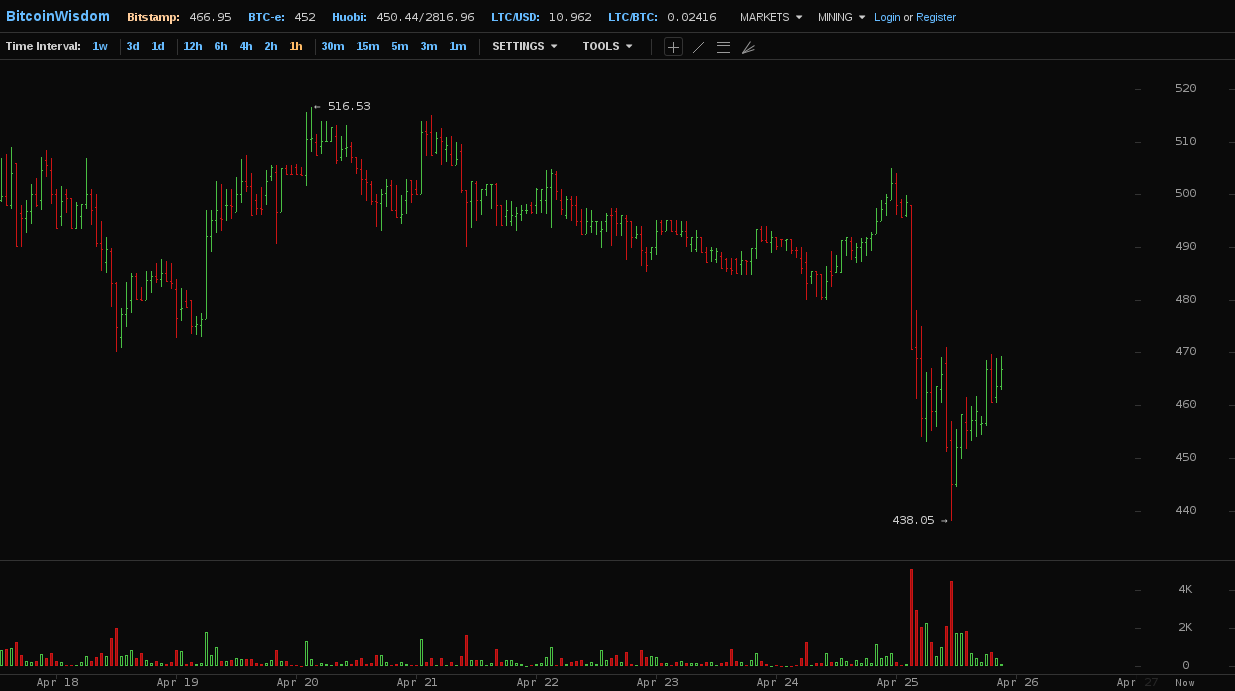The image size is (1235, 691).
Task: Select the 1m time interval
Action: coord(457,46)
